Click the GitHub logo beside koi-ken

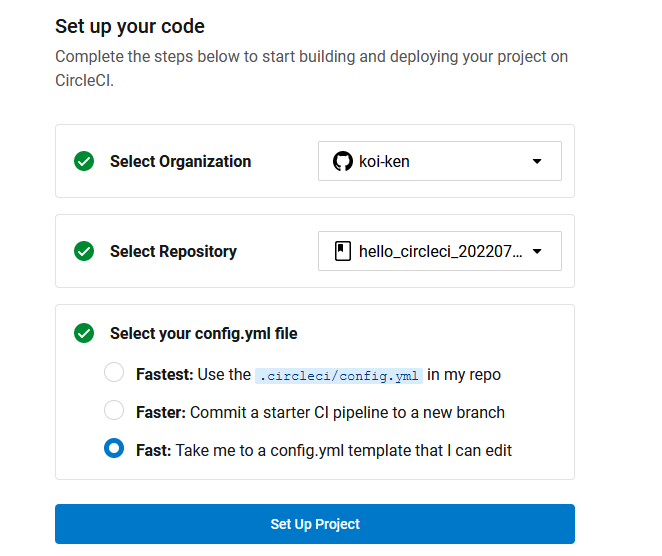click(342, 161)
